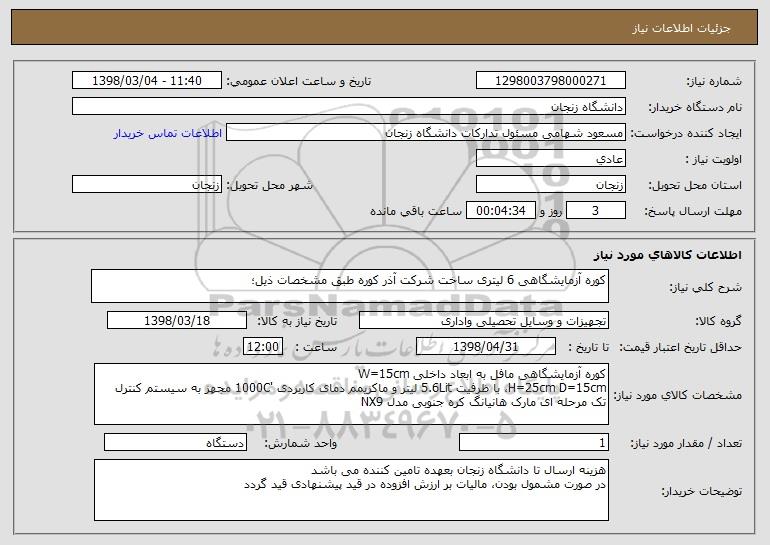Click the buyer notes text area هزینه ارسال

351,490
